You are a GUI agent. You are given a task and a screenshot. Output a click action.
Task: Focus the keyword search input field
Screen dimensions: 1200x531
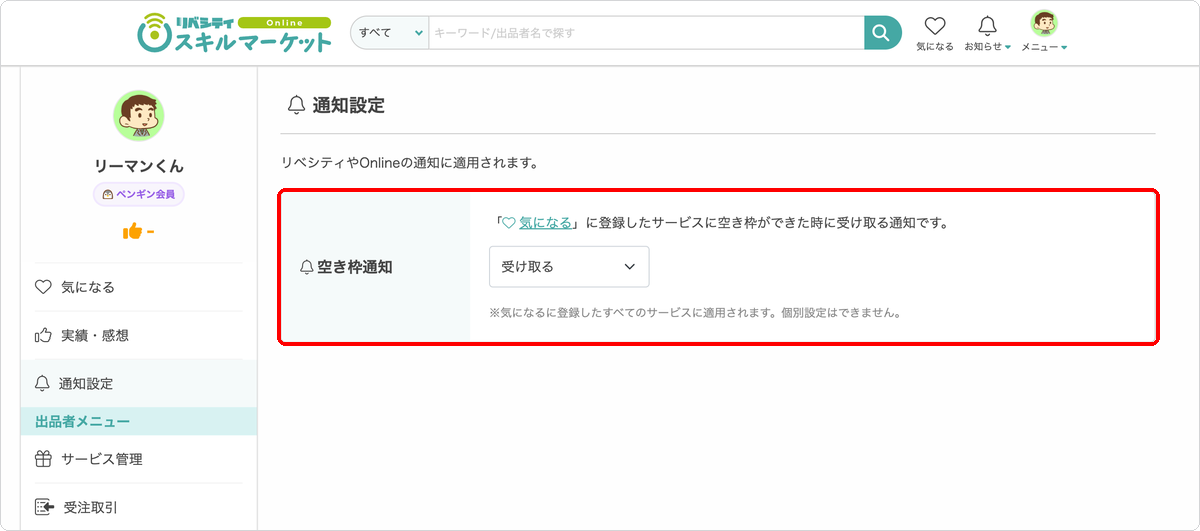point(646,33)
